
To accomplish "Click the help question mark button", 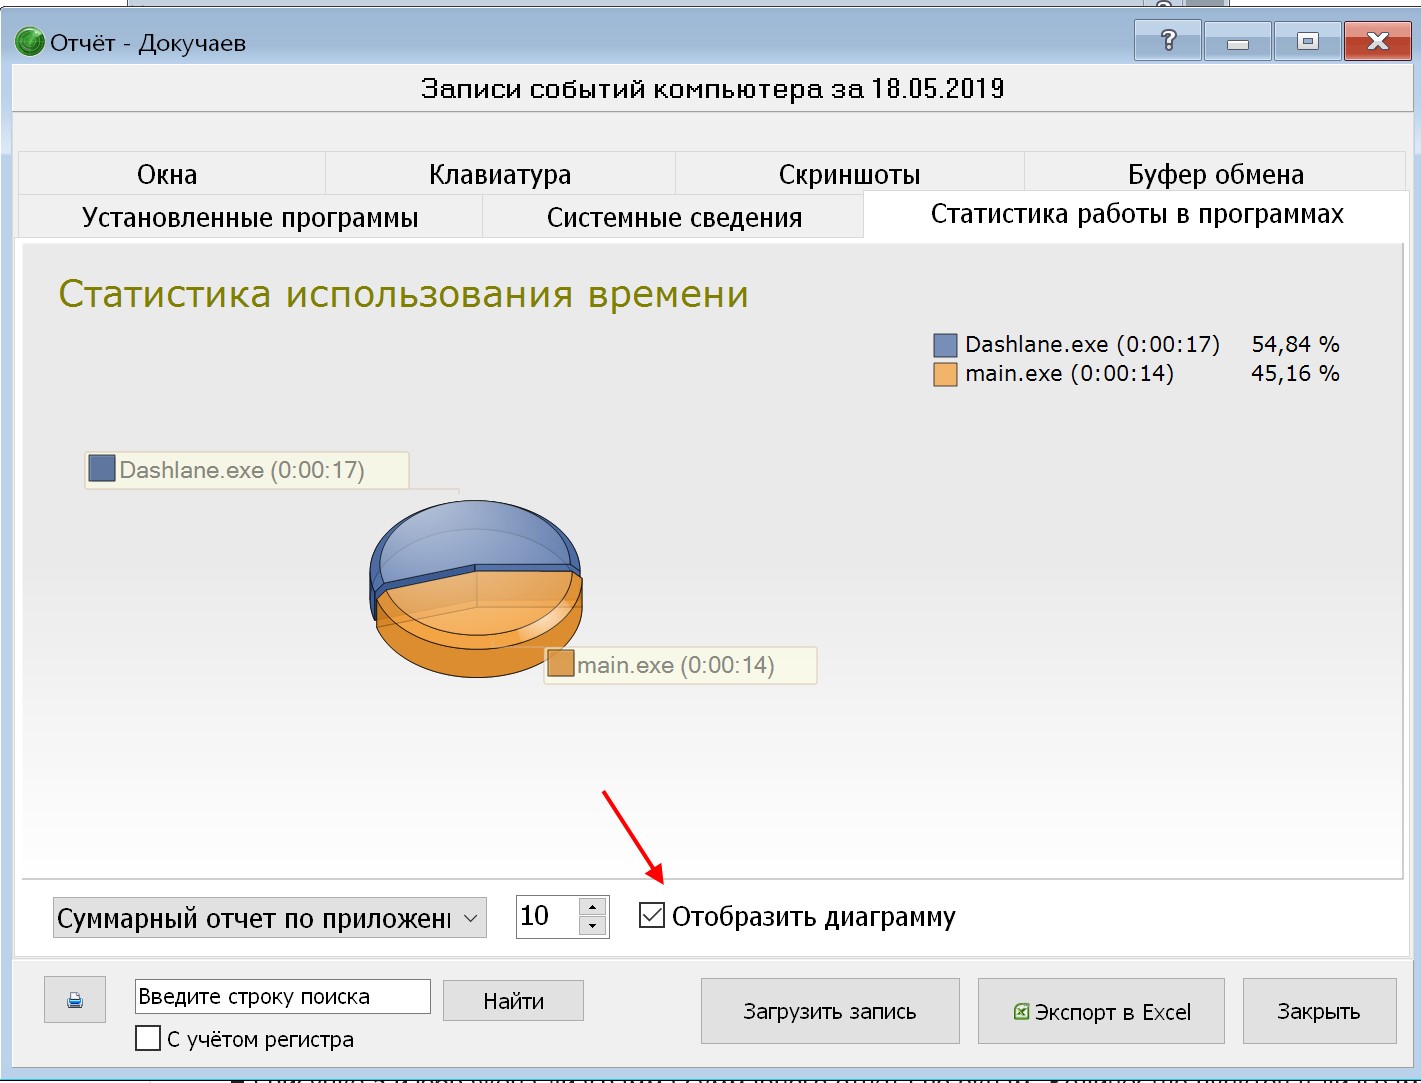I will 1168,42.
